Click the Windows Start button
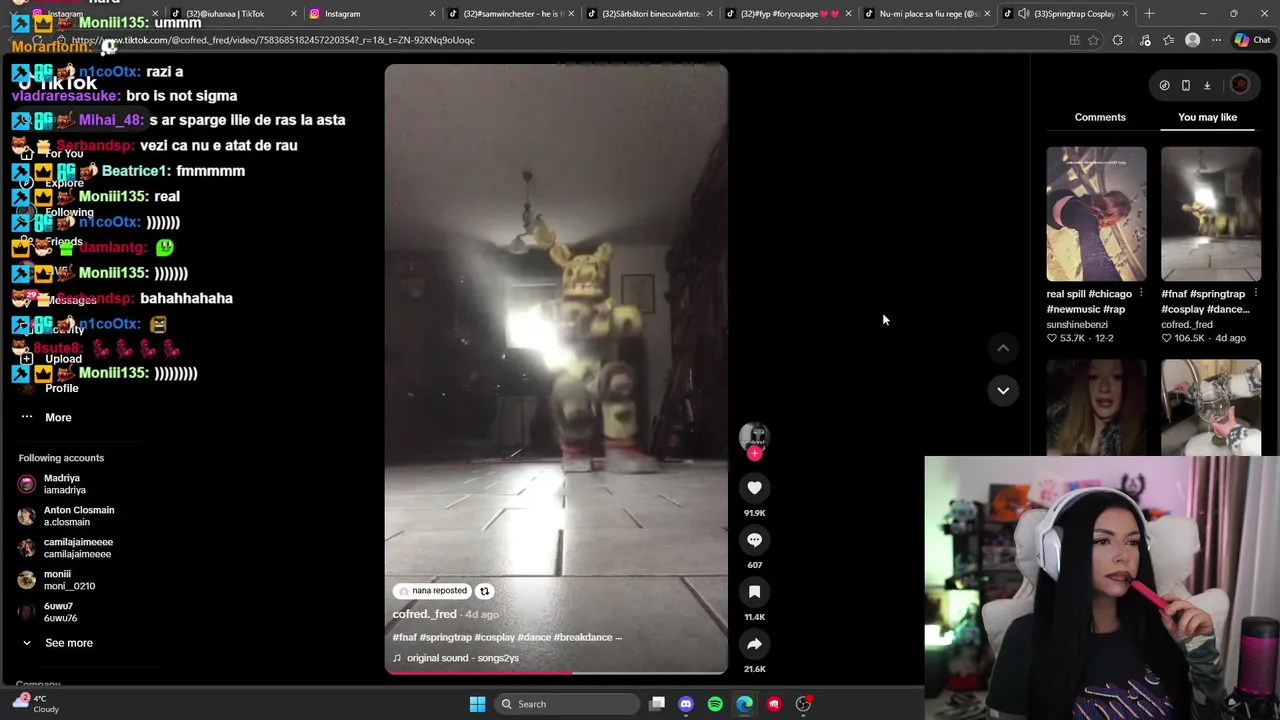 click(477, 704)
